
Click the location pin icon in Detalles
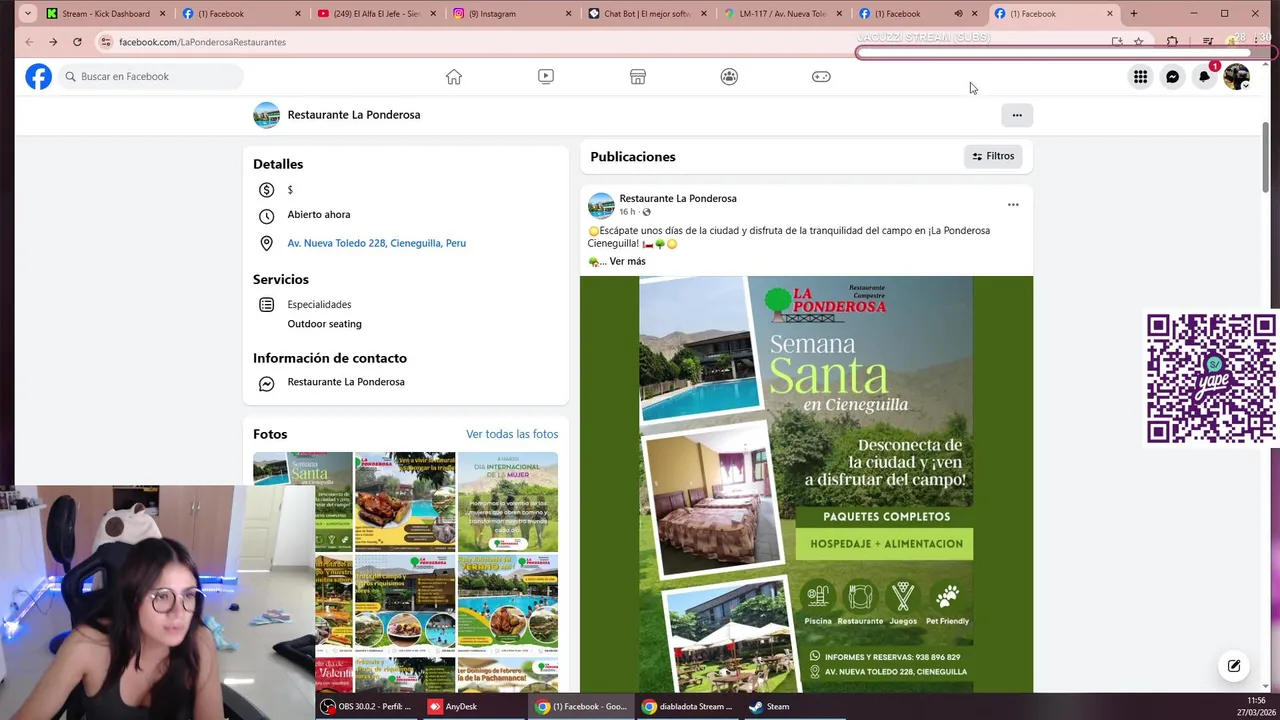click(266, 243)
